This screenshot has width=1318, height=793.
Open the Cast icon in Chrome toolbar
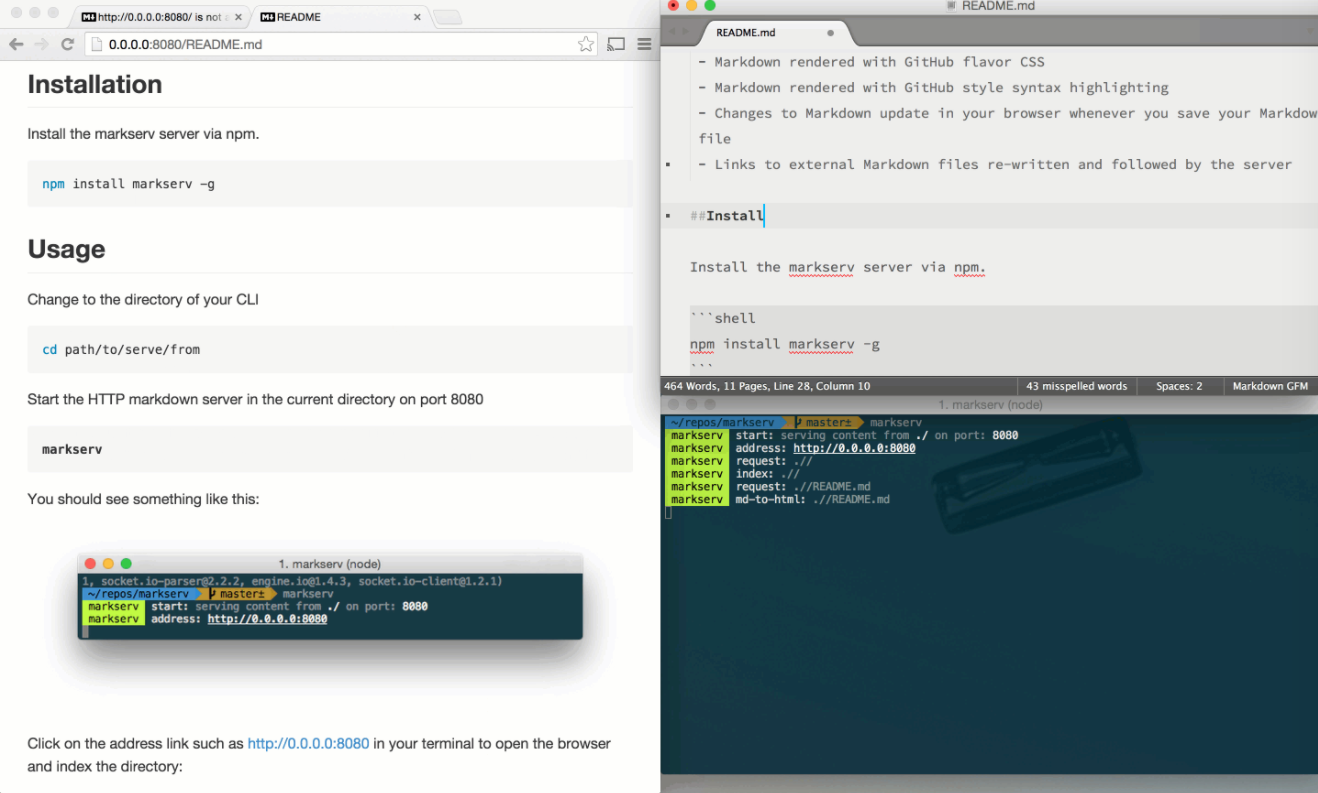pyautogui.click(x=616, y=44)
